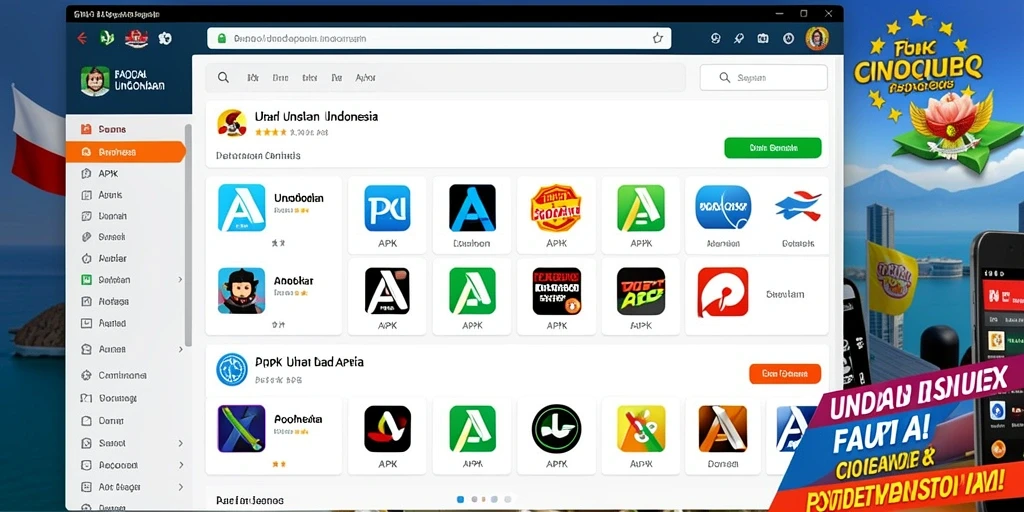Click the orange button in the second section
This screenshot has height=512, width=1024.
tap(785, 374)
